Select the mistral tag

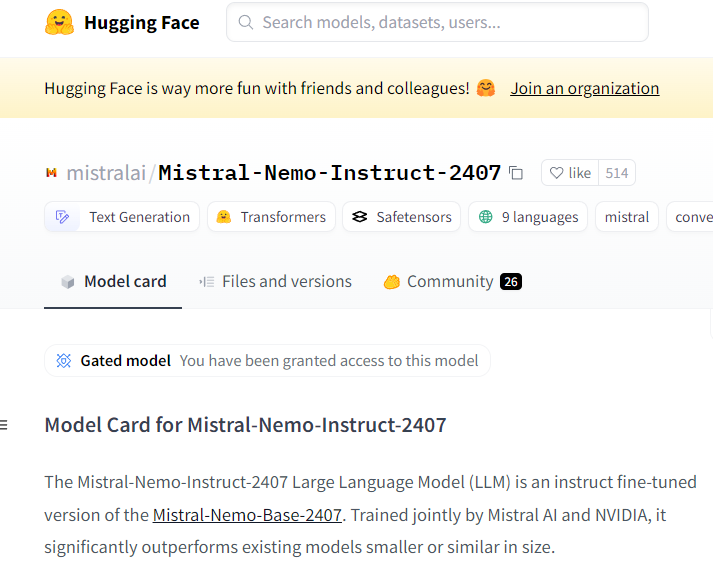[627, 217]
